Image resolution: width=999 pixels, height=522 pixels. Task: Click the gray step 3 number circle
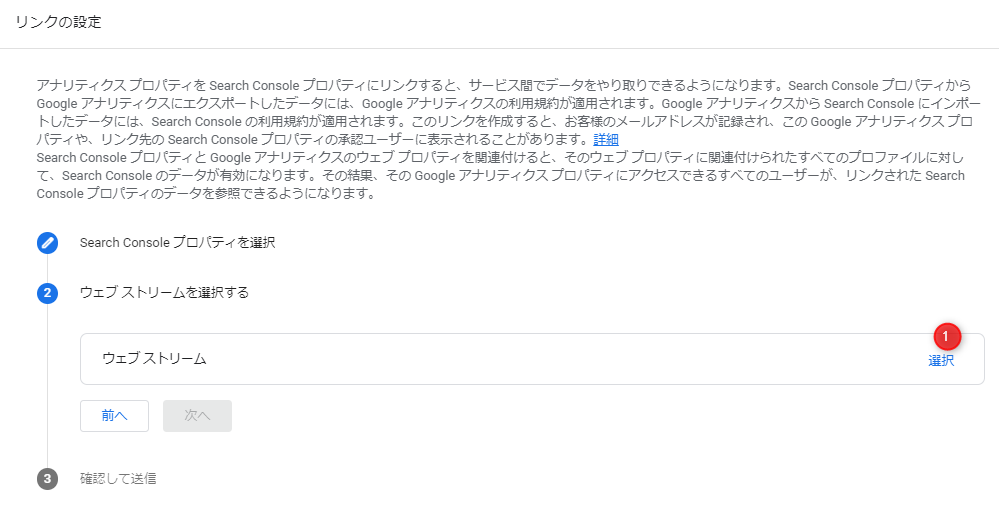[47, 479]
